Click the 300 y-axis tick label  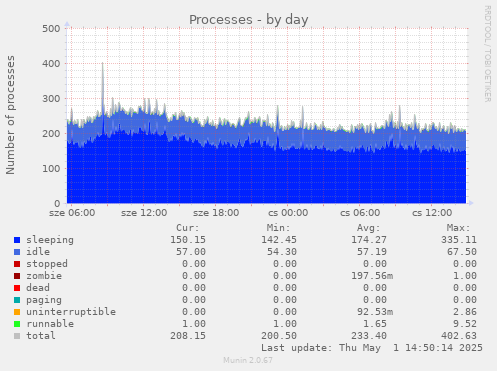tap(51, 99)
